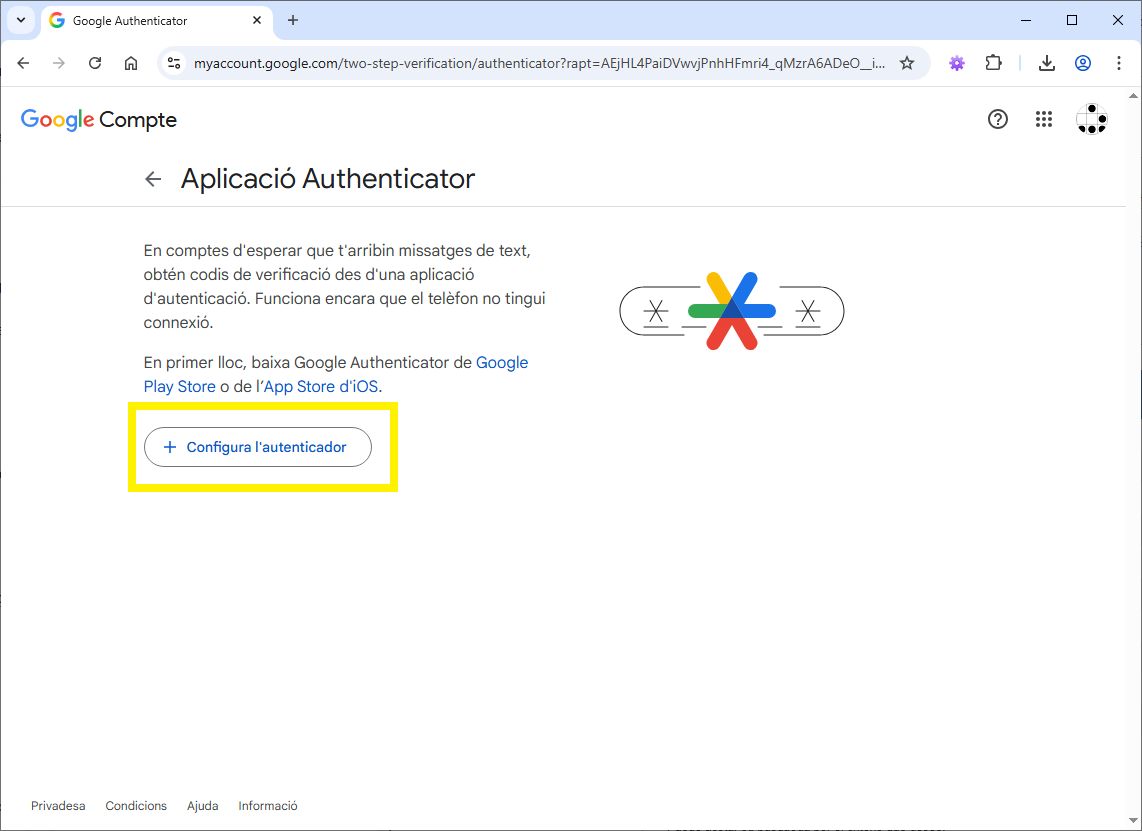This screenshot has height=831, width=1142.
Task: Bookmark the page with the star icon
Action: pos(907,62)
